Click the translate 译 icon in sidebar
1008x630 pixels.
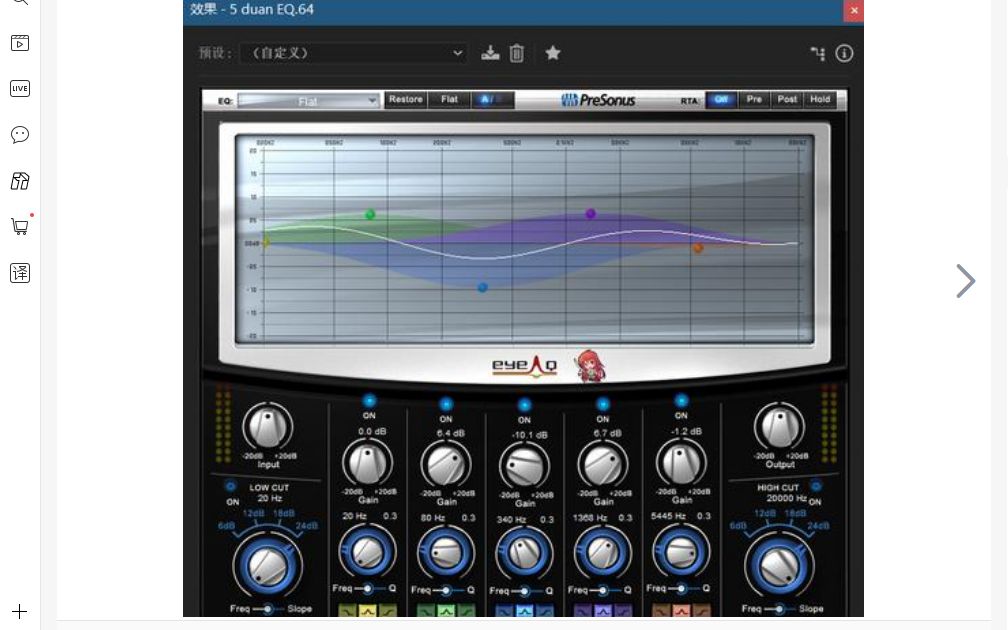pyautogui.click(x=20, y=273)
